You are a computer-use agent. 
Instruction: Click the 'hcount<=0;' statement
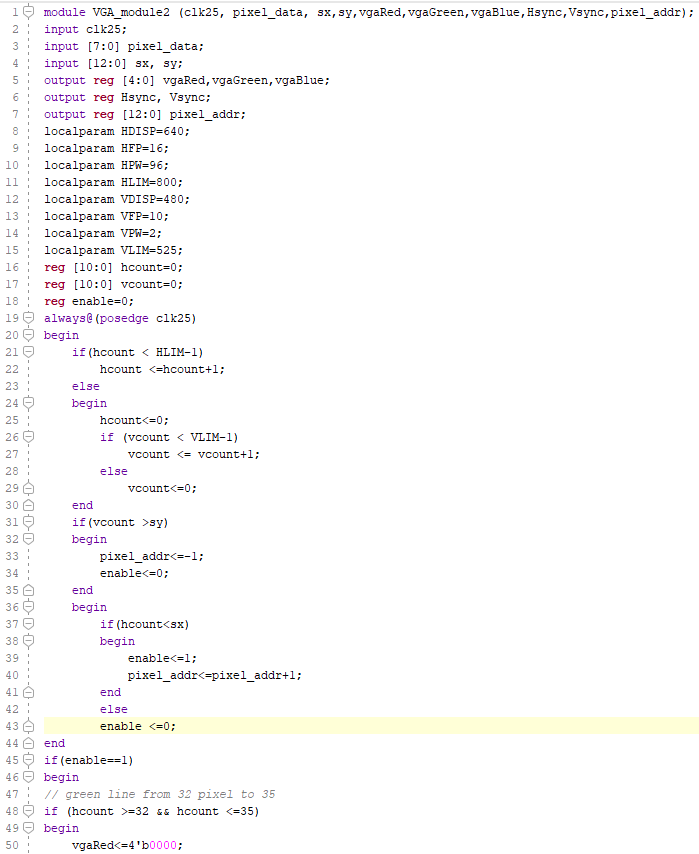point(135,420)
